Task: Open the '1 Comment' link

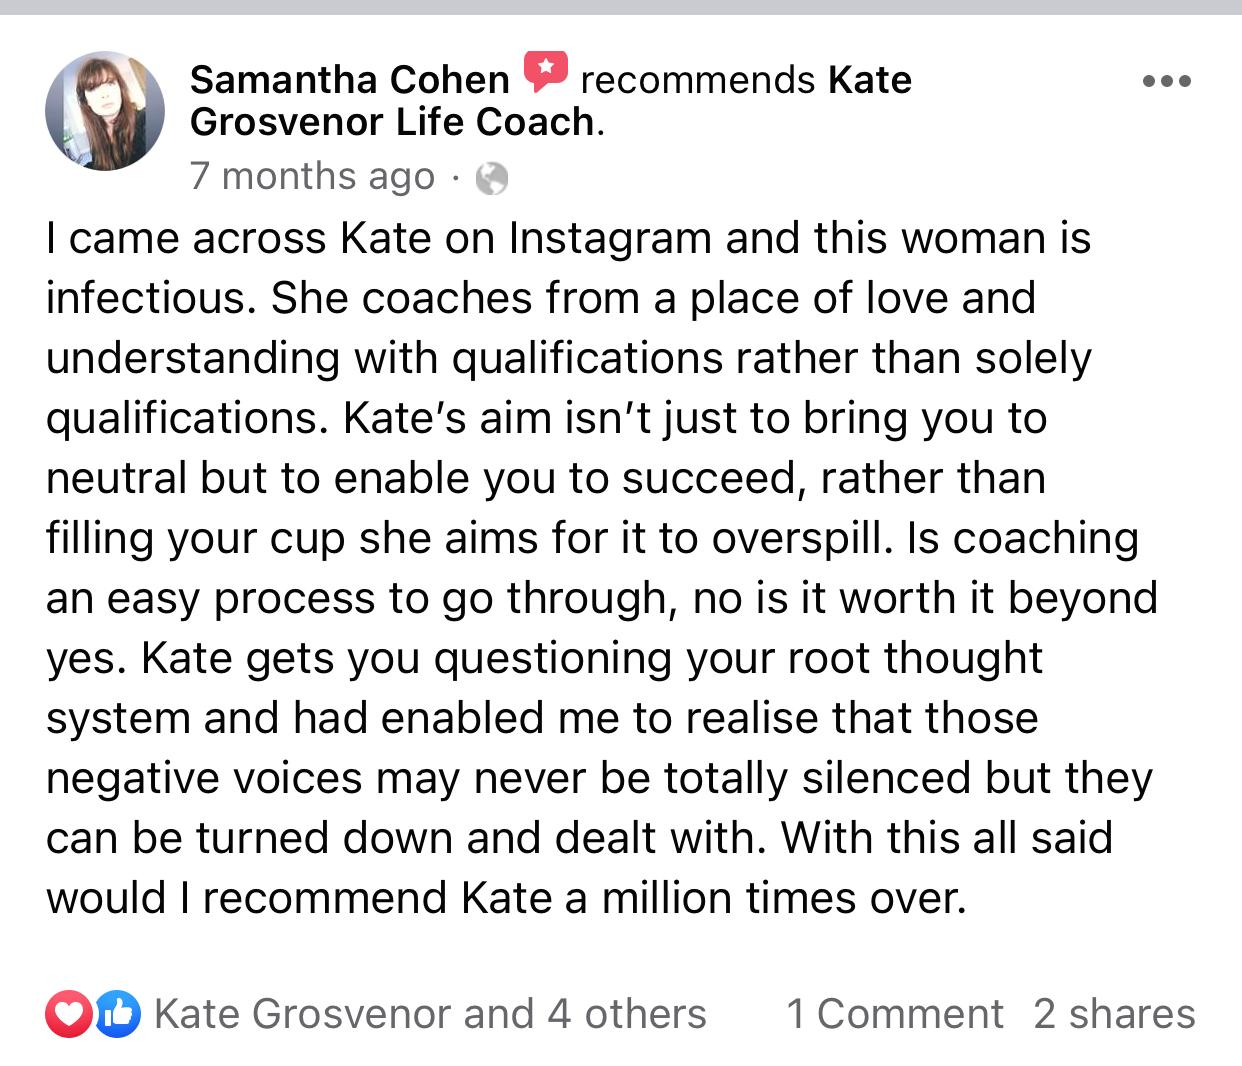Action: (895, 1014)
